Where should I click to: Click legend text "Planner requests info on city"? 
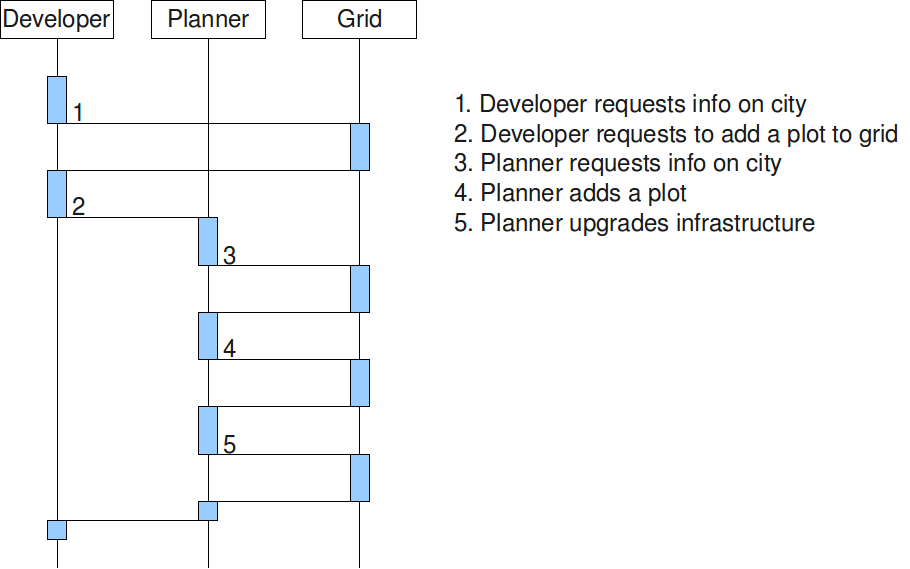tap(618, 163)
